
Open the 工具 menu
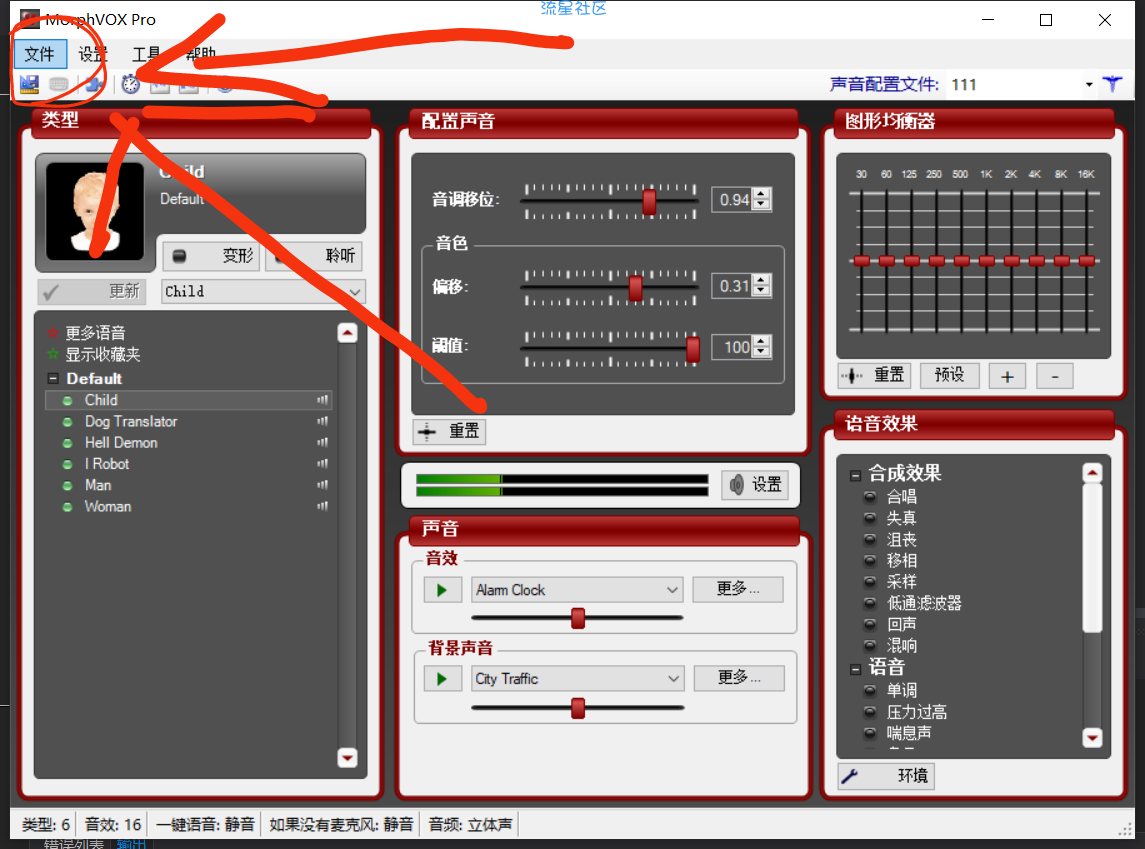coord(146,54)
